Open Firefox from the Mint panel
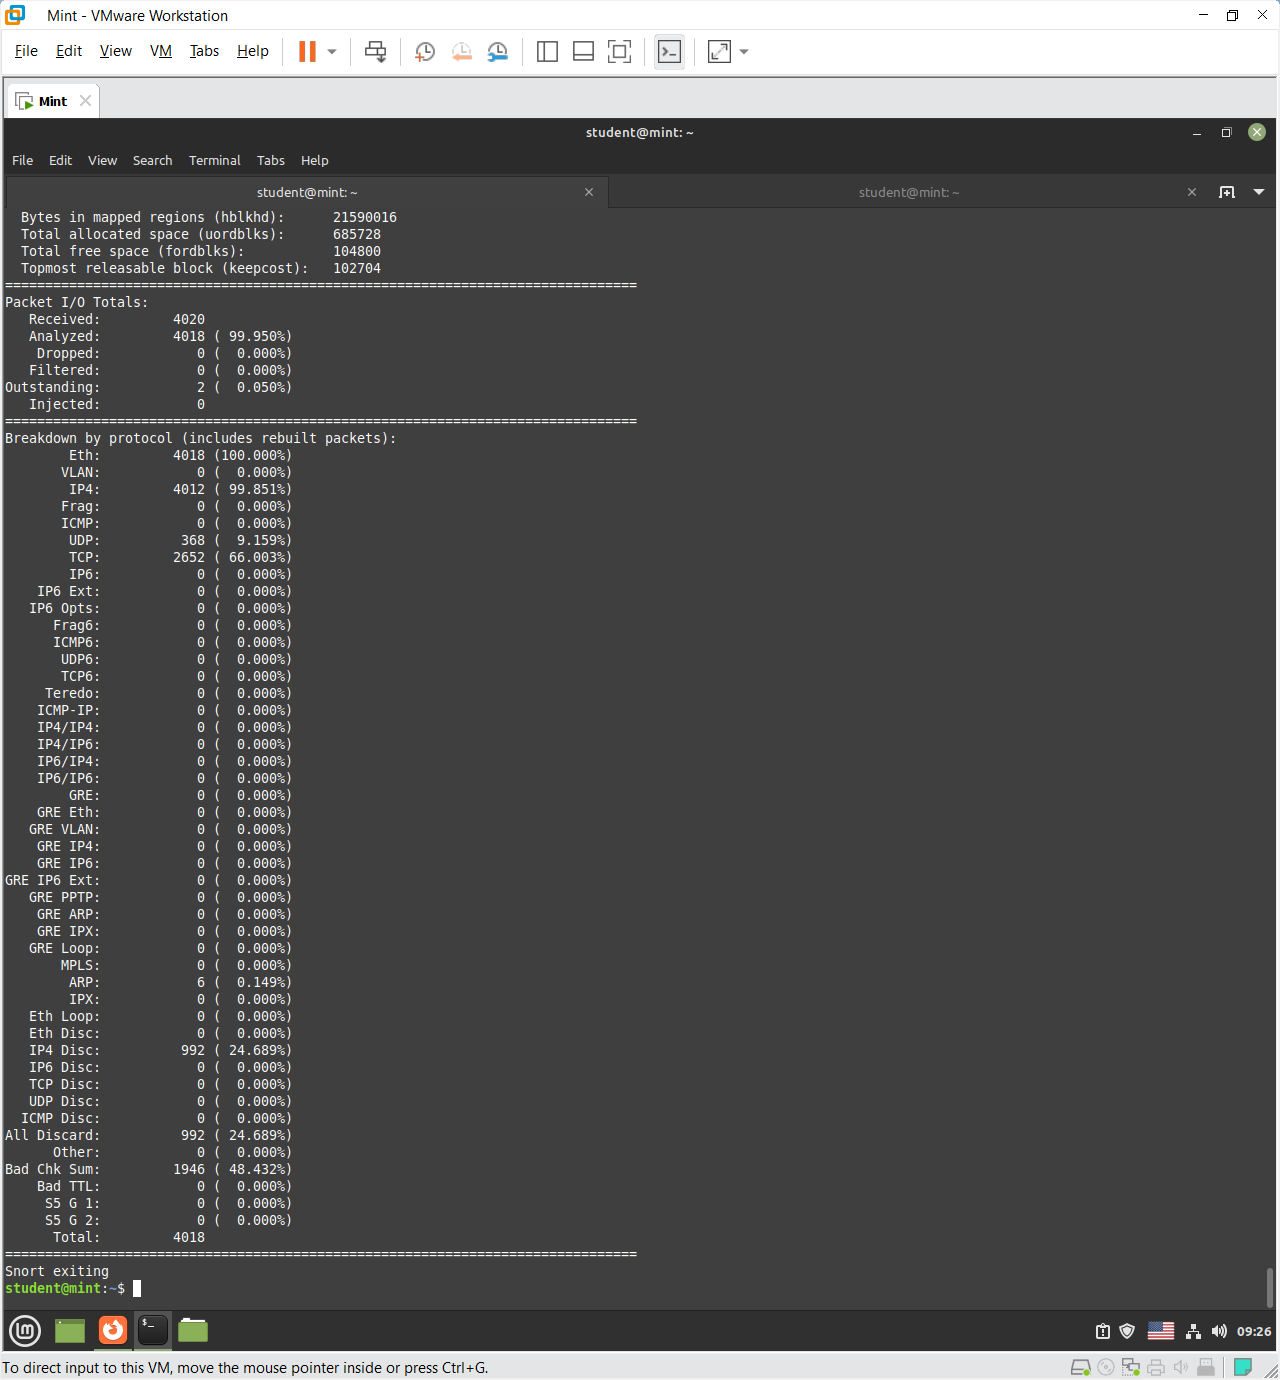 (113, 1330)
